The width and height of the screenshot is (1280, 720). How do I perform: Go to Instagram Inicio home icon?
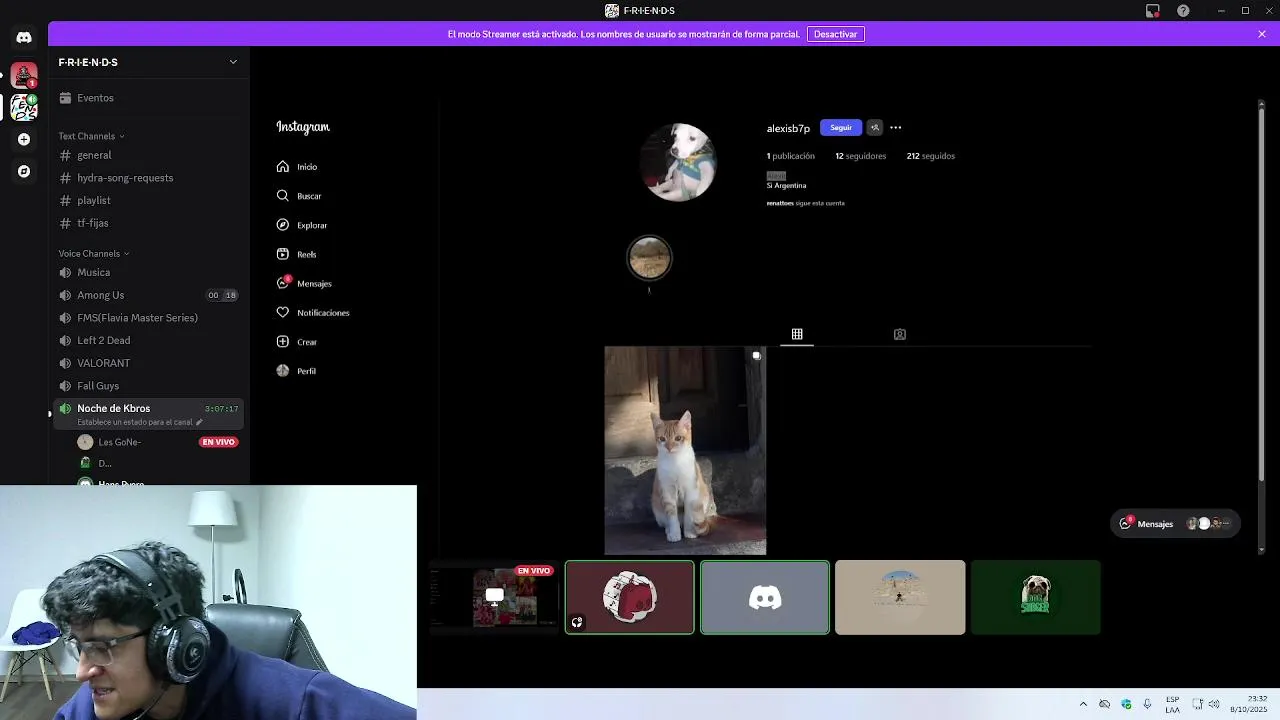(x=283, y=167)
